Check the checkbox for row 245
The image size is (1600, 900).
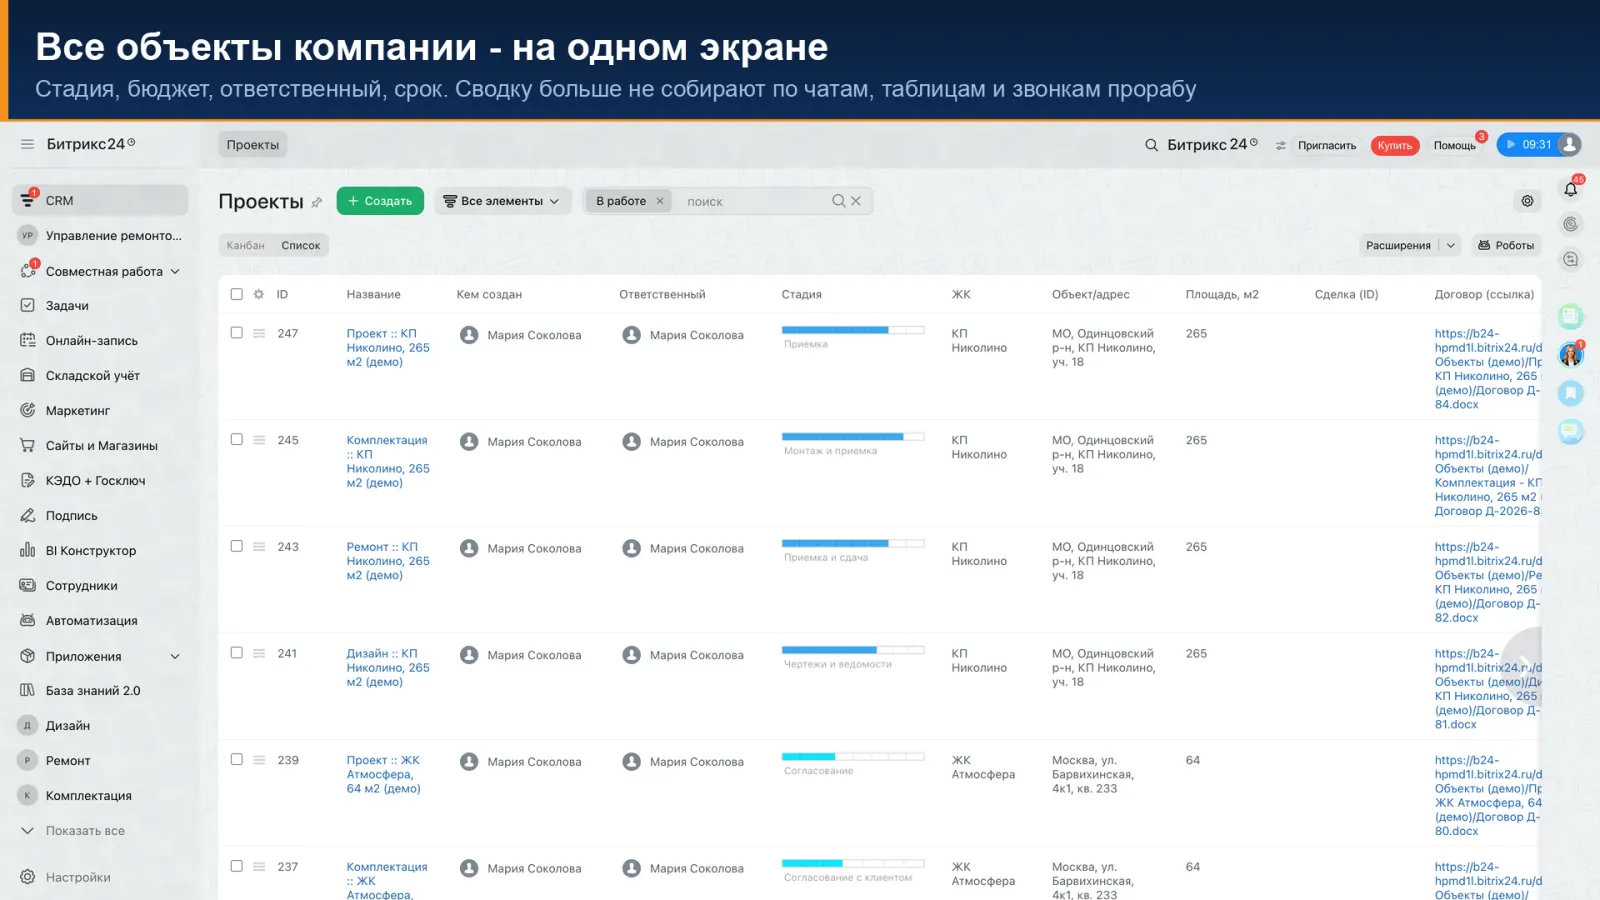pyautogui.click(x=237, y=439)
